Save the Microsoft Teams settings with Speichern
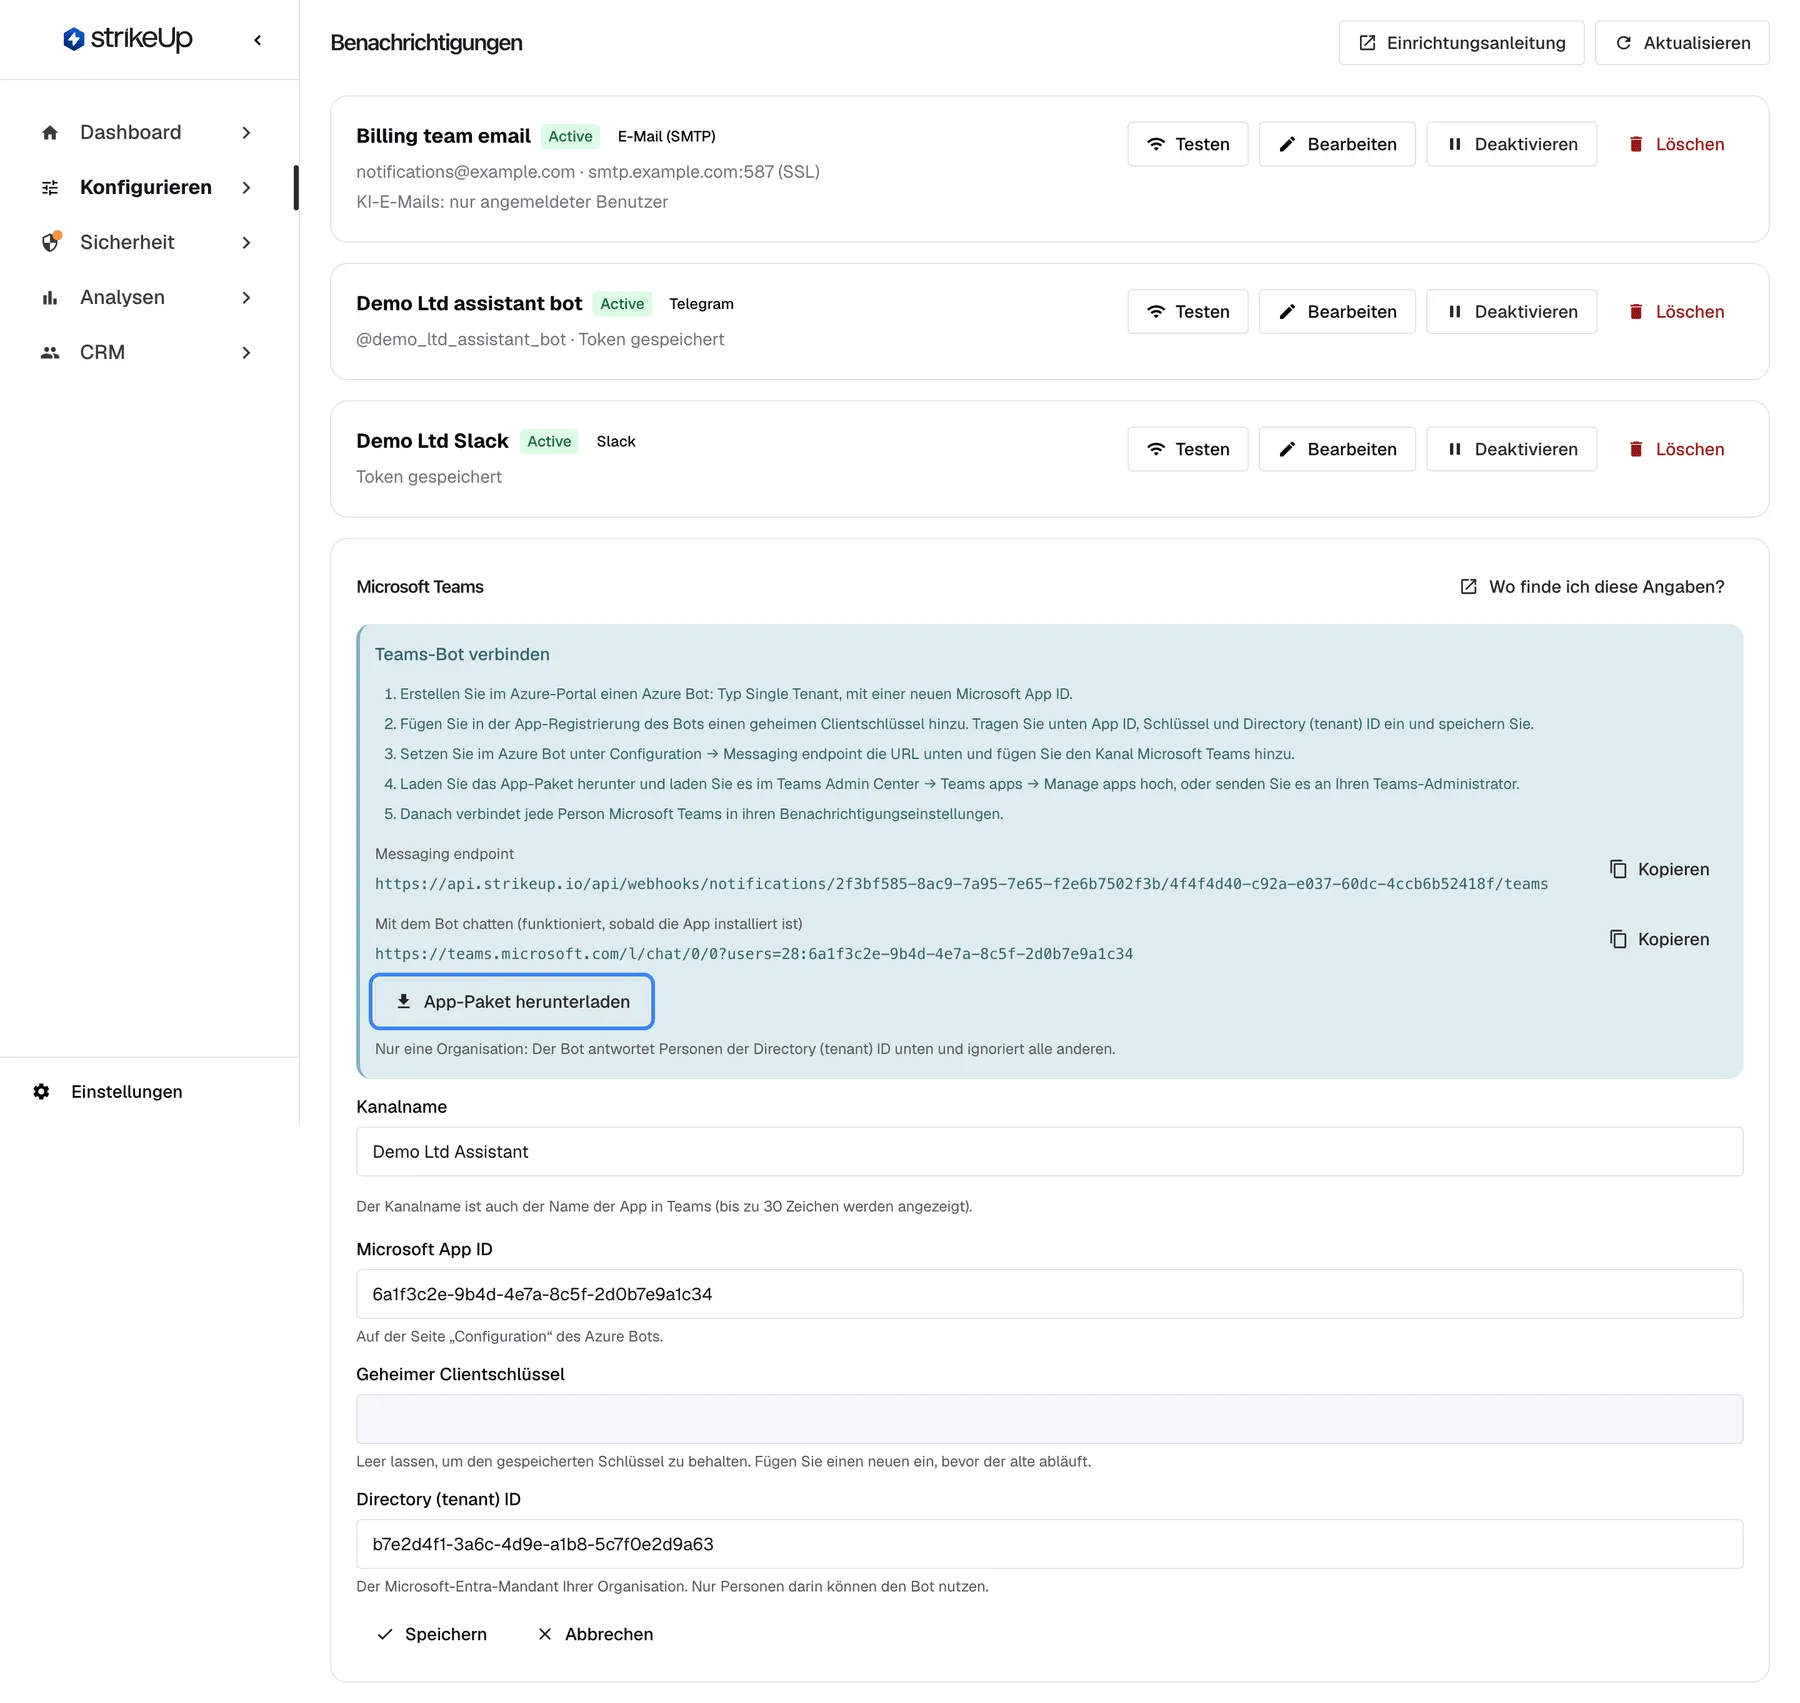 [x=431, y=1634]
